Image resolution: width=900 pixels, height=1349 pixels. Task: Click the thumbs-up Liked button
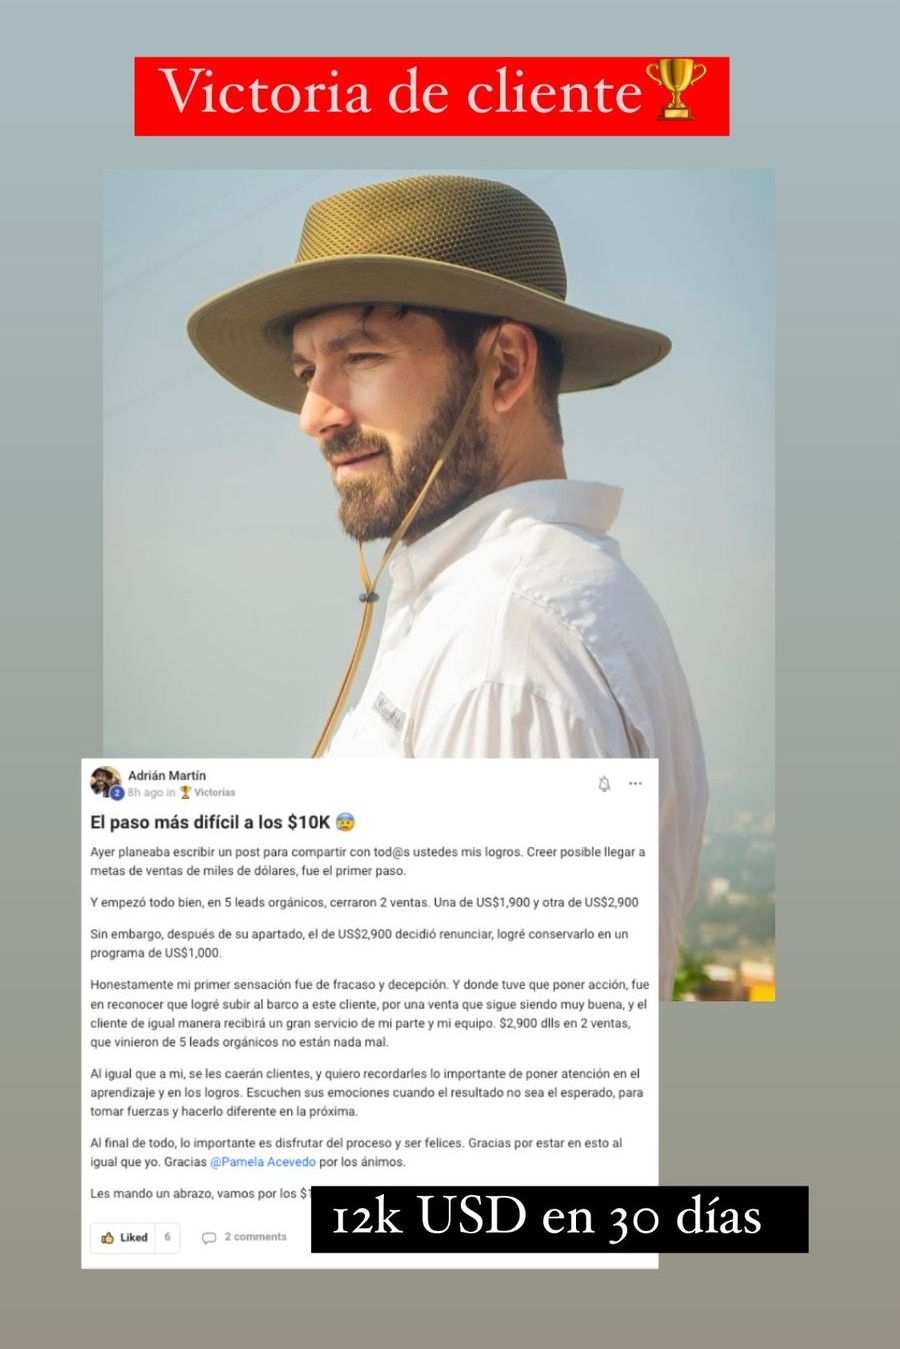124,1237
